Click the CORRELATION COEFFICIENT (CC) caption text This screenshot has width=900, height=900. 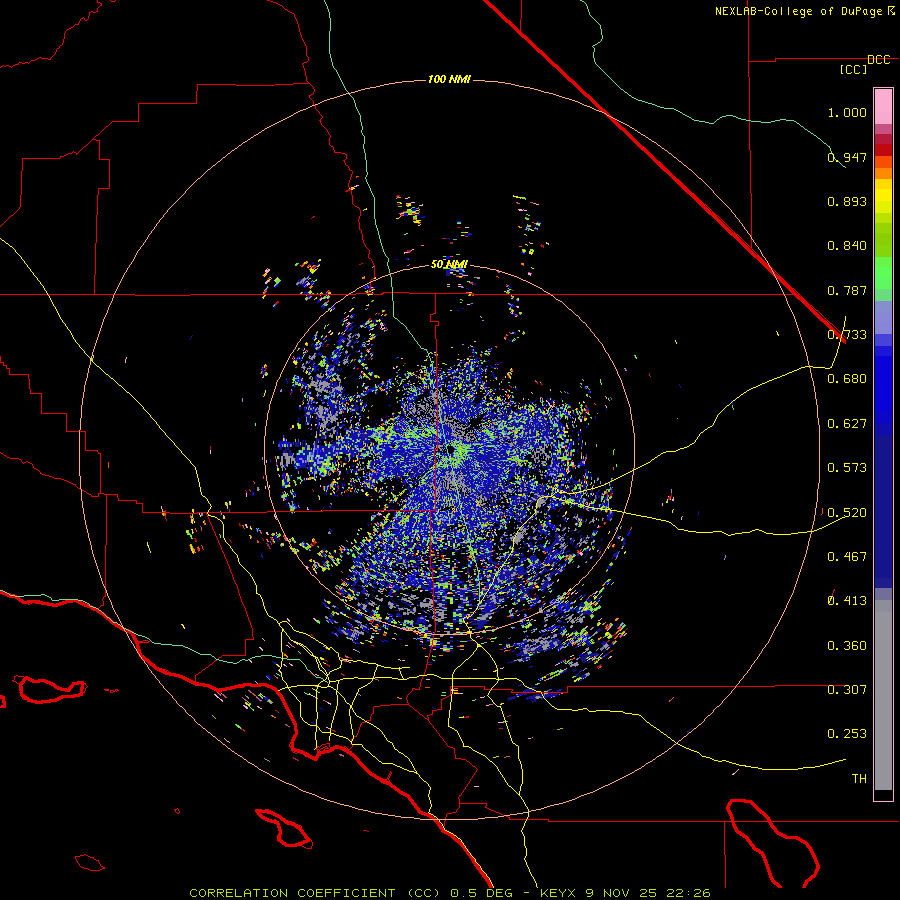point(314,893)
